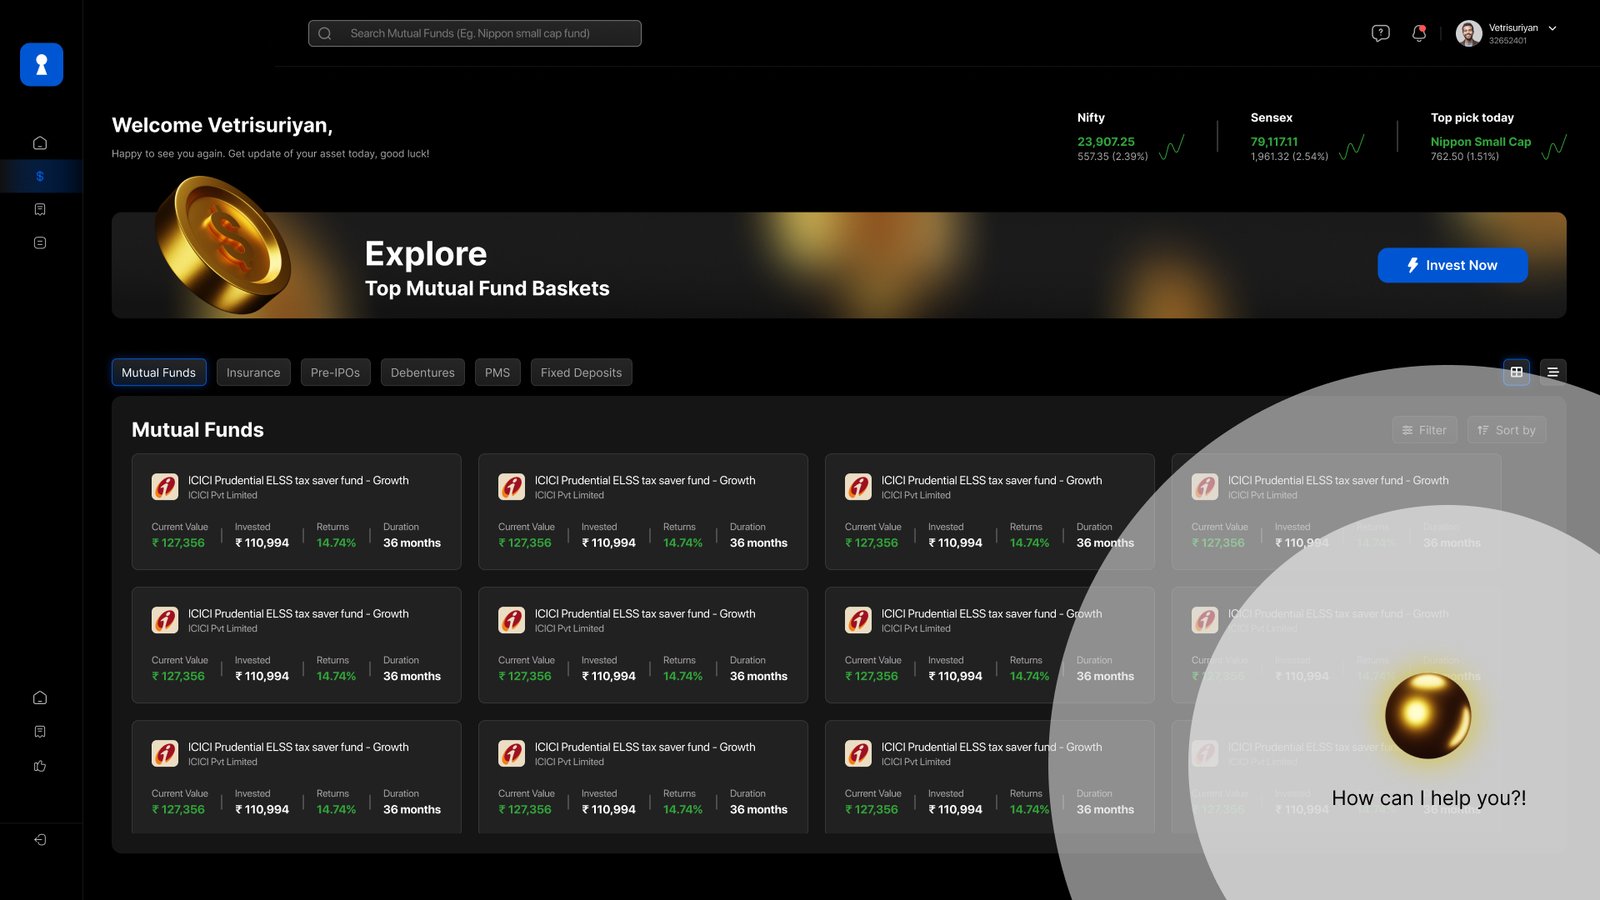
Task: Select the PMS tab
Action: (x=497, y=372)
